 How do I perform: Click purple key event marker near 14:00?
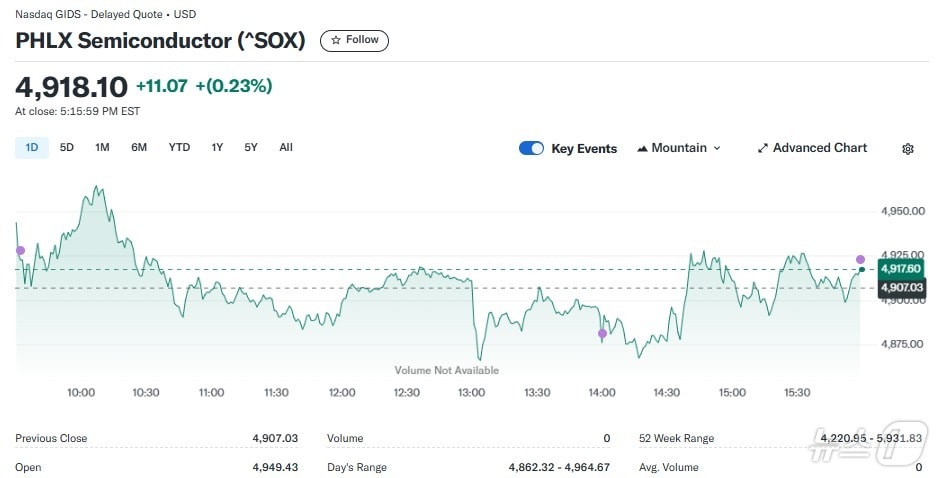coord(602,333)
